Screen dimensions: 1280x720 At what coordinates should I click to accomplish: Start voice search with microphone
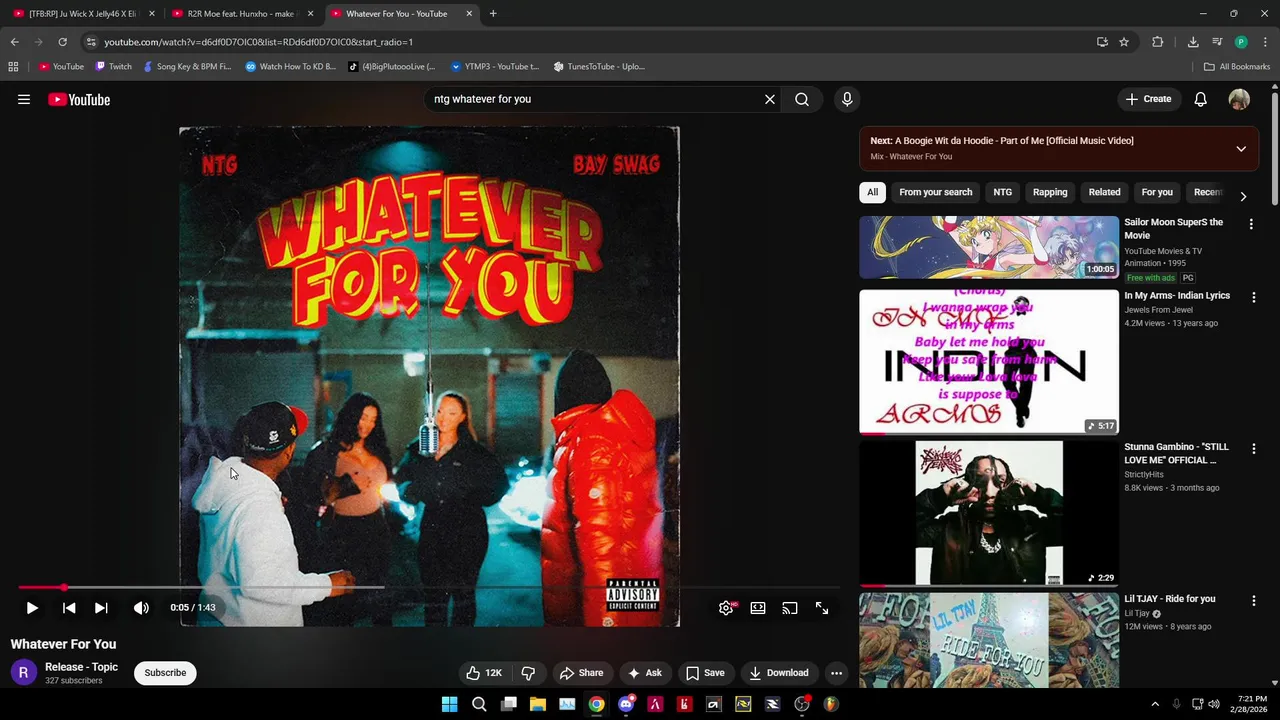(847, 99)
